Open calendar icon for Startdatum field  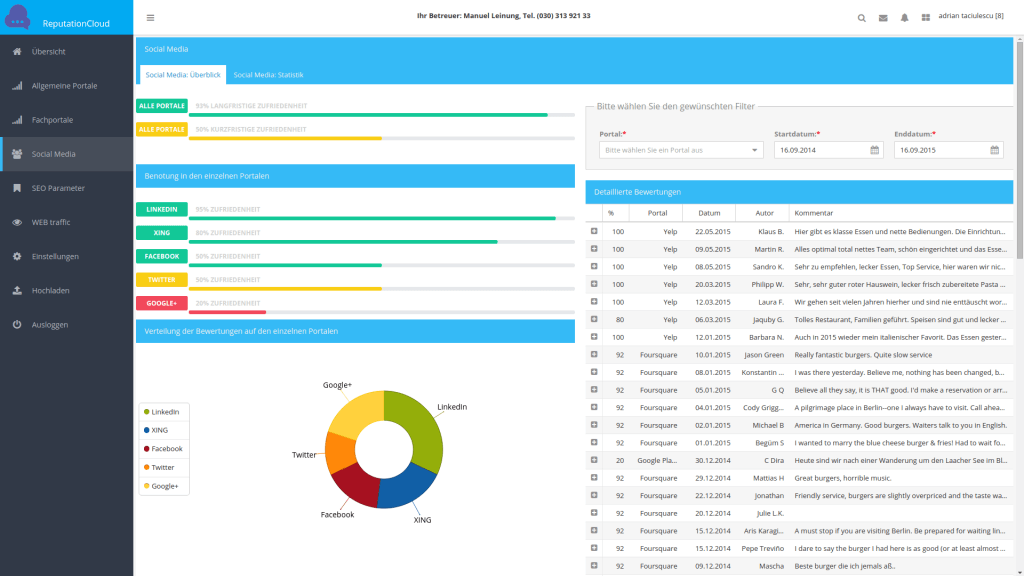874,150
